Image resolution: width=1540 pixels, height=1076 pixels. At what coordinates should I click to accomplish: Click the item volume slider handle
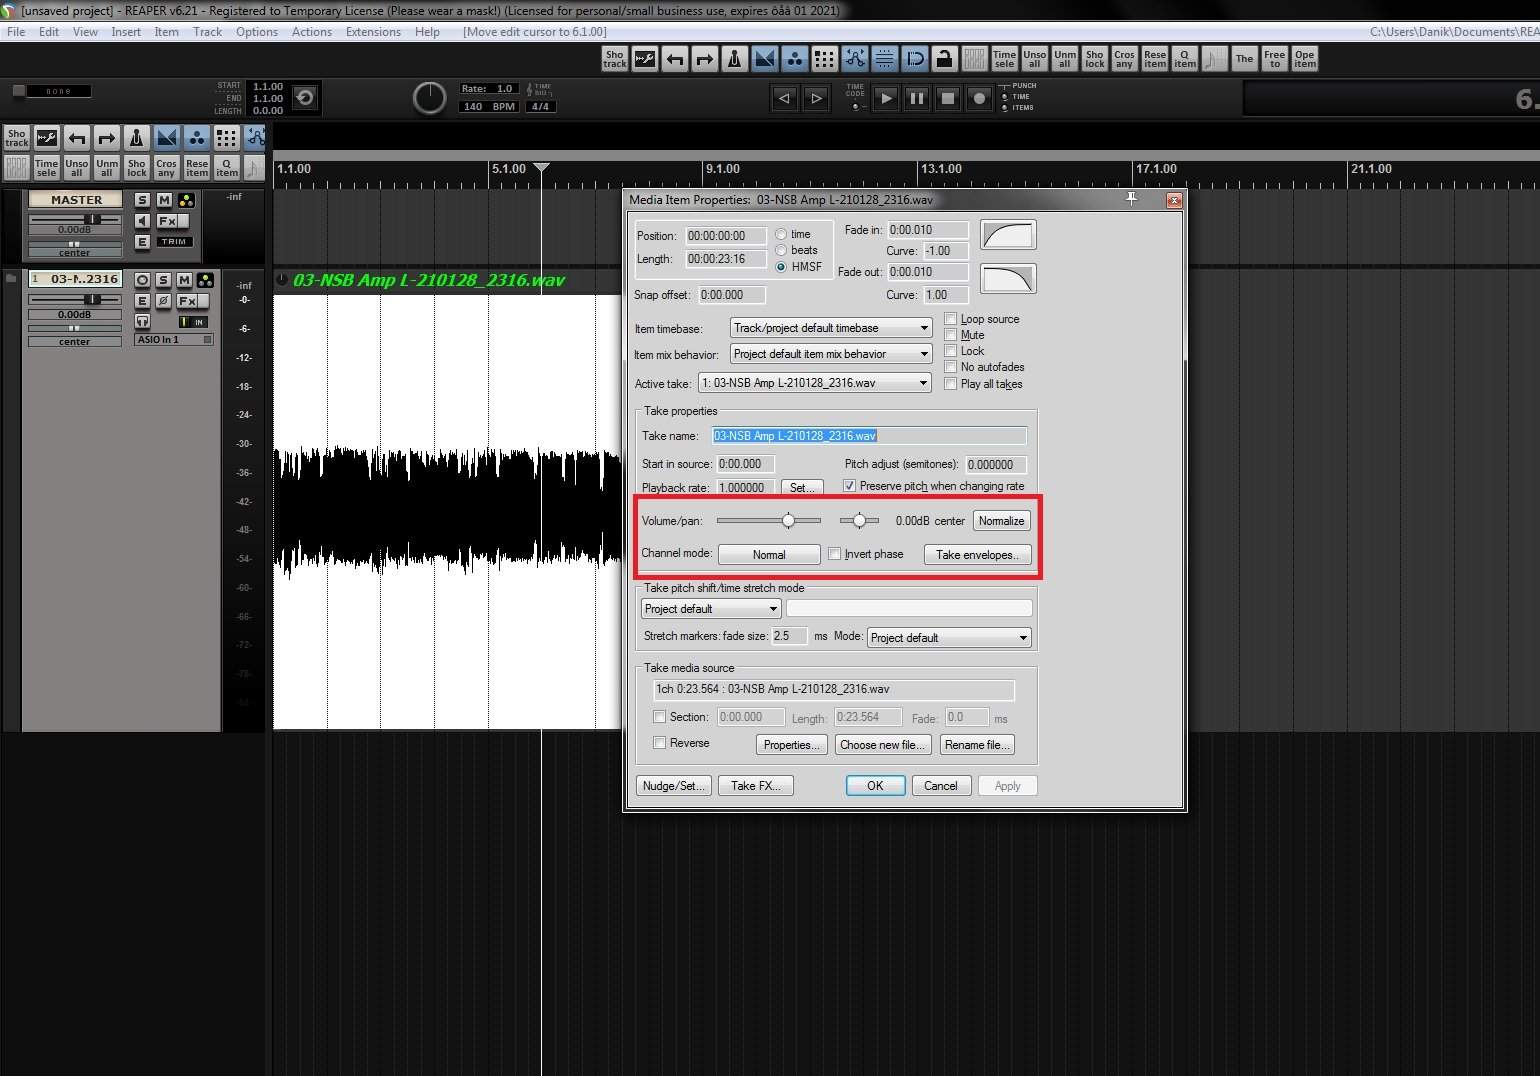788,521
